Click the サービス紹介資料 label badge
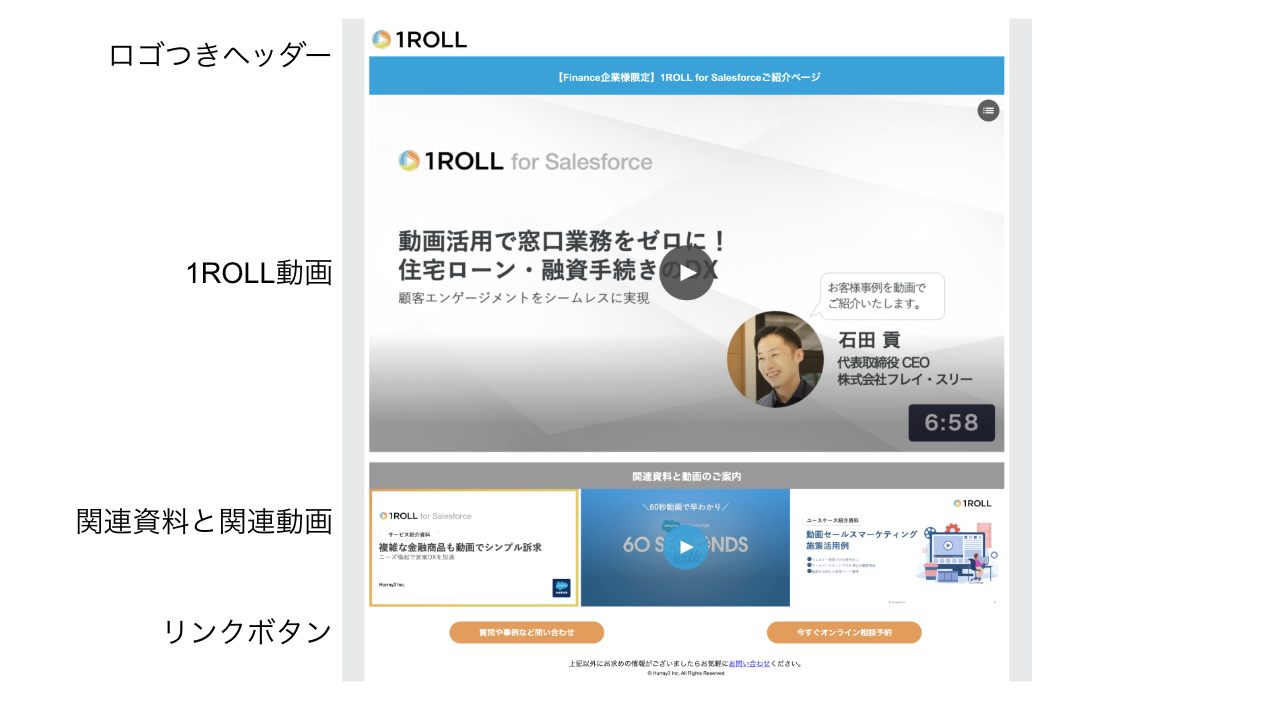Screen dimensions: 1264x710 408,532
